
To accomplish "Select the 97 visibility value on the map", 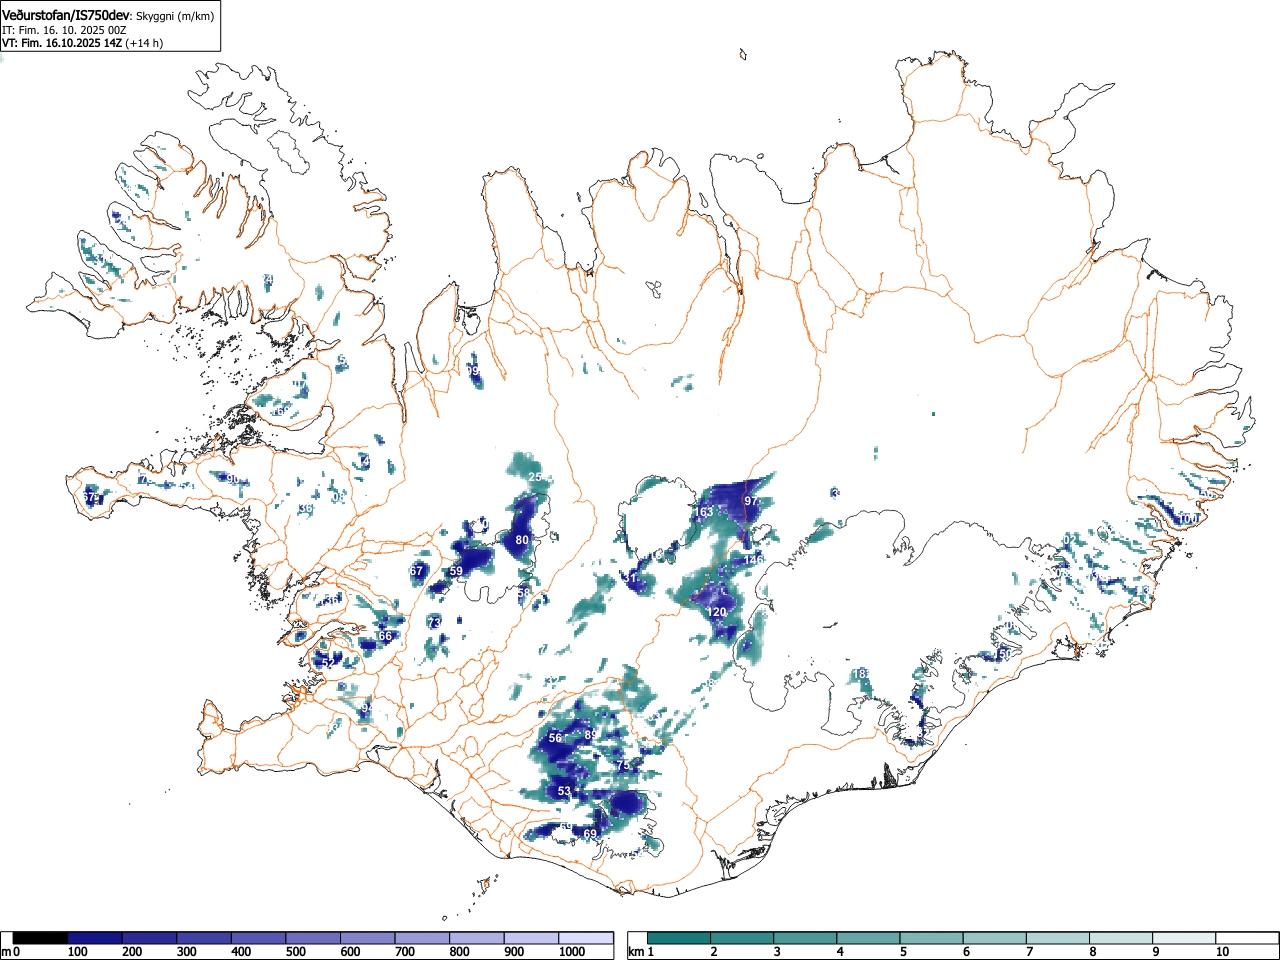I will coord(751,500).
